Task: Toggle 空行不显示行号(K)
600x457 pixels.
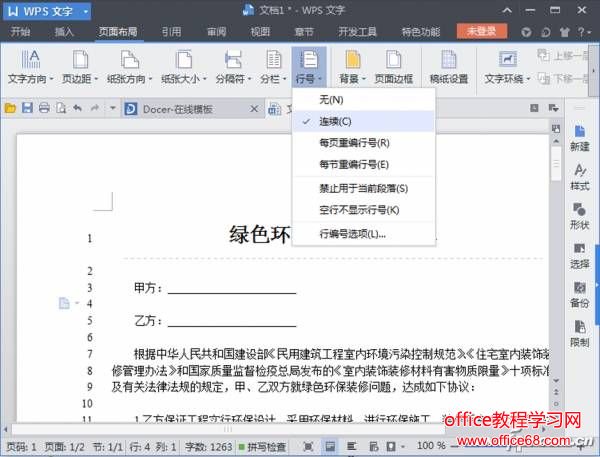Action: pos(364,210)
